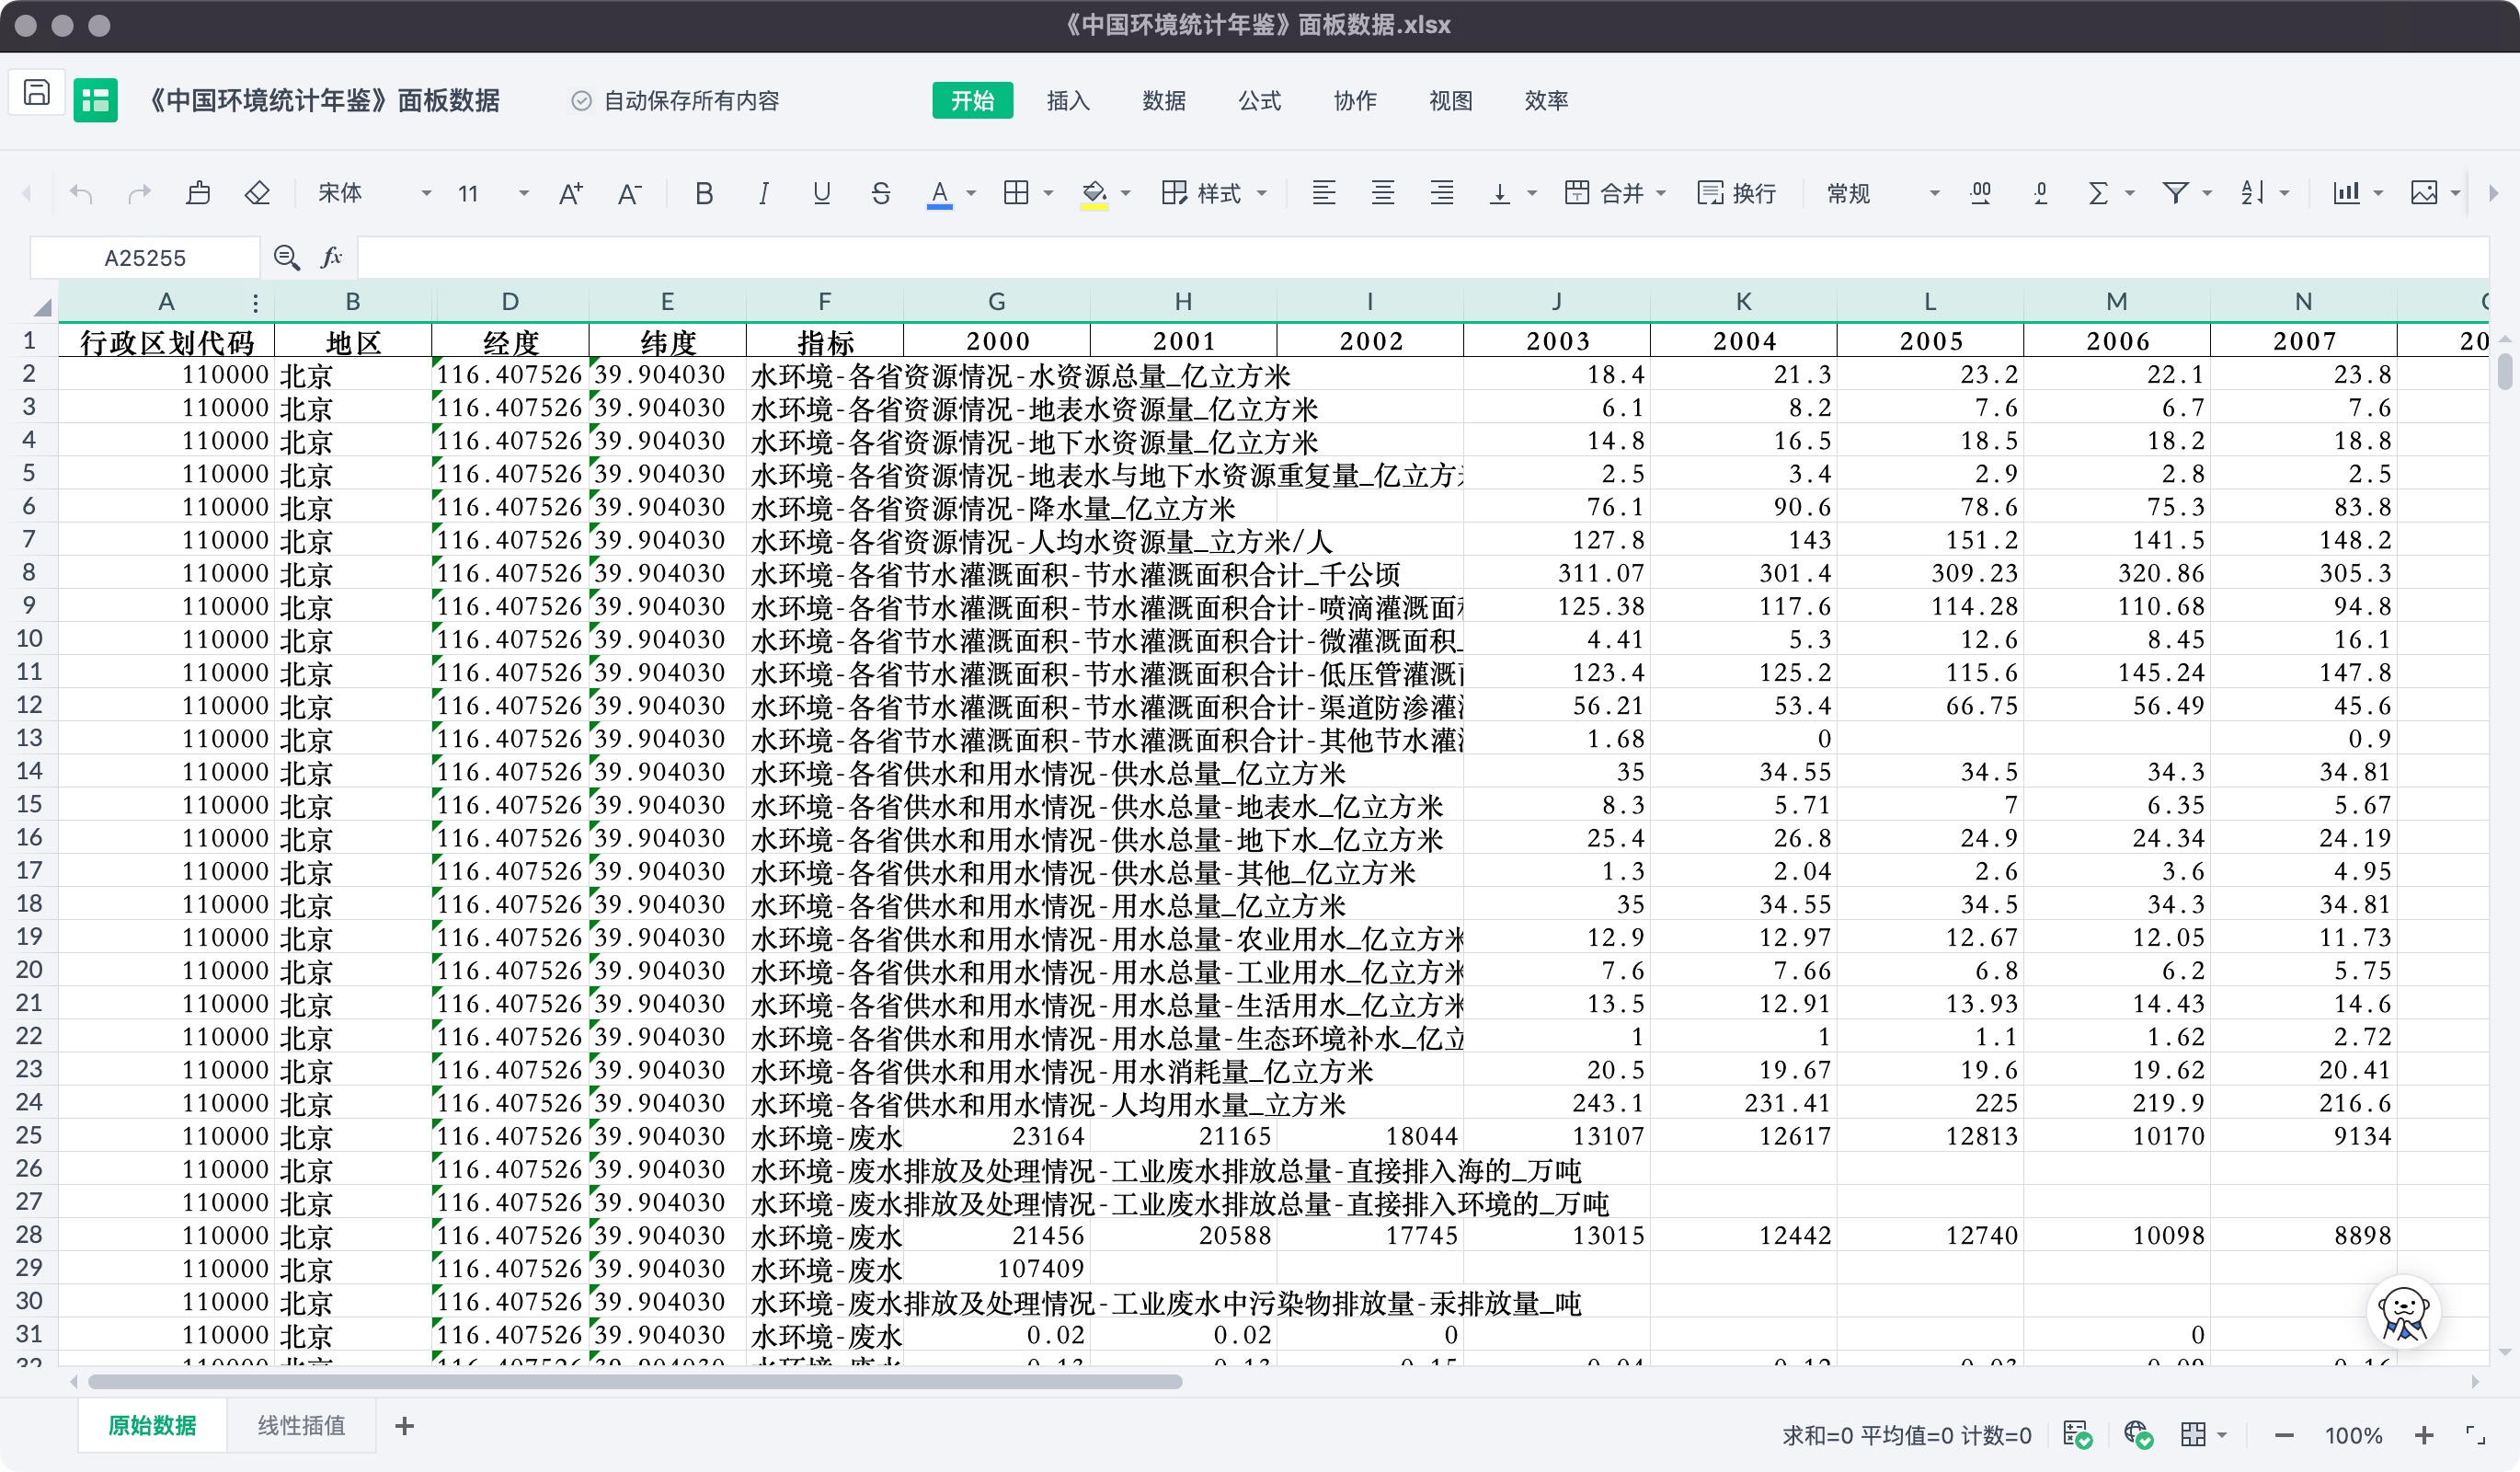Click the insert chart icon
Image resolution: width=2520 pixels, height=1472 pixels.
point(2345,193)
